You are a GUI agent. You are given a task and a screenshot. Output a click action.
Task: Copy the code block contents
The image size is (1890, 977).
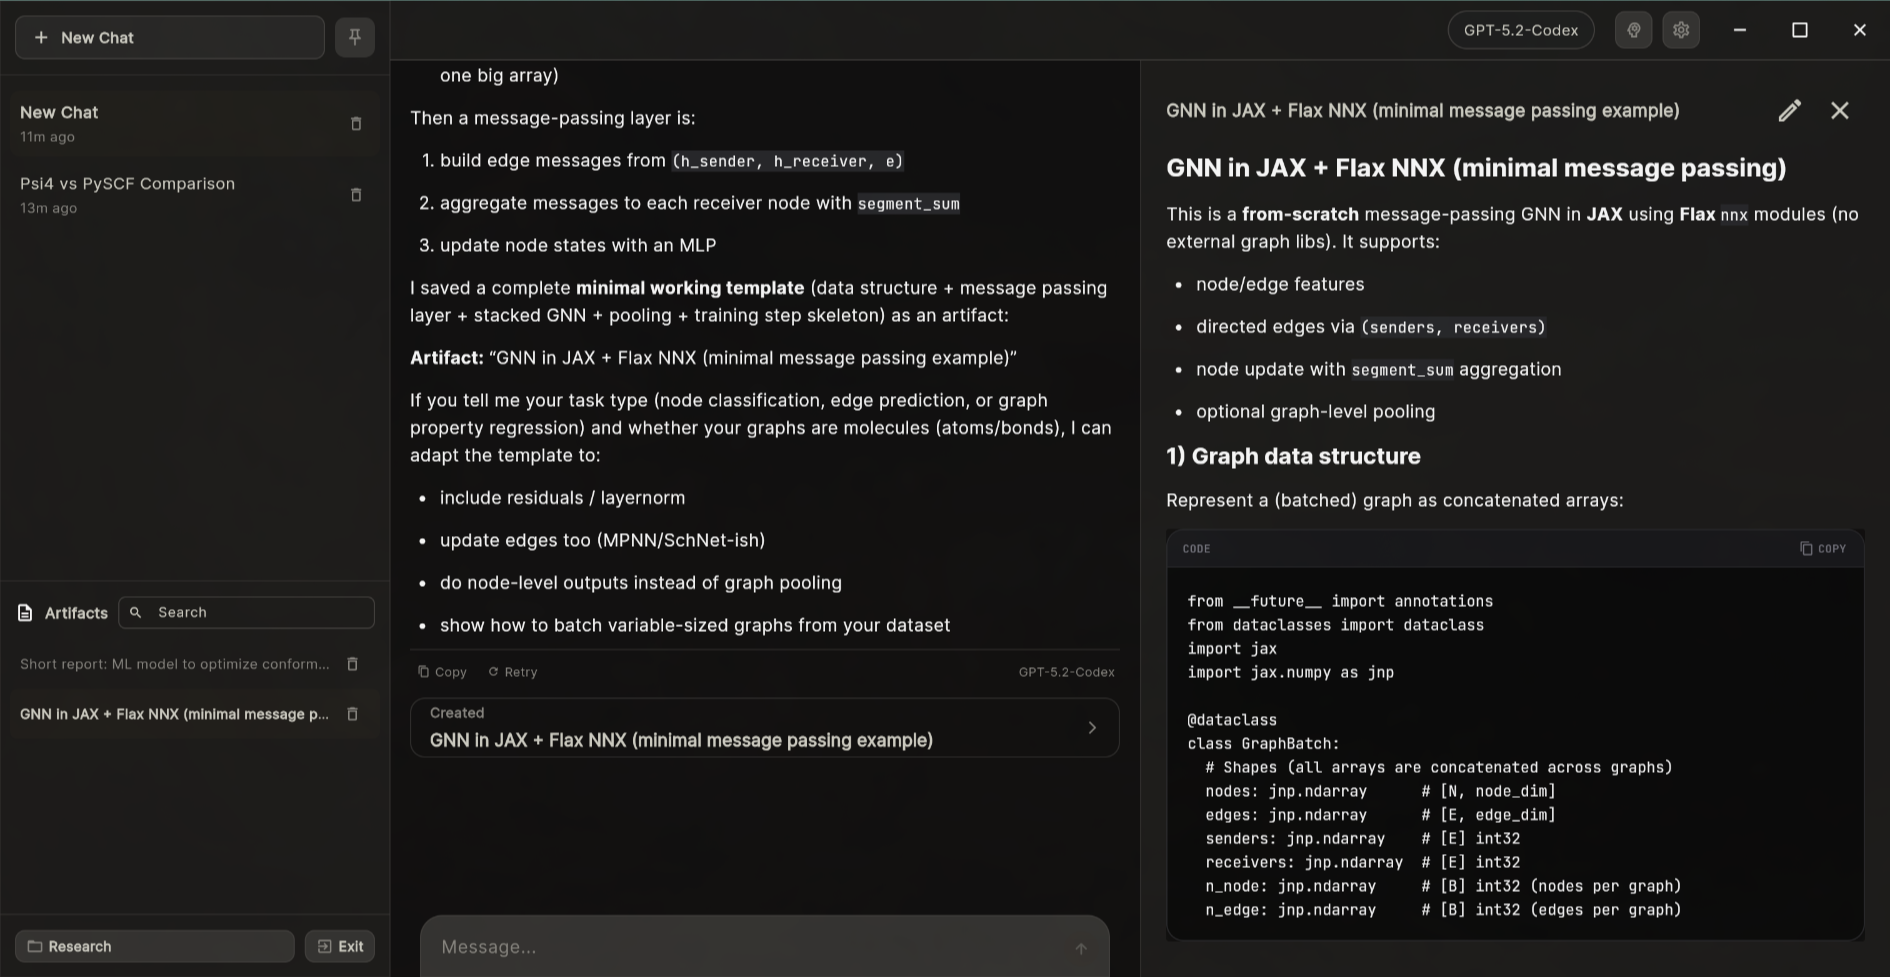pos(1823,549)
